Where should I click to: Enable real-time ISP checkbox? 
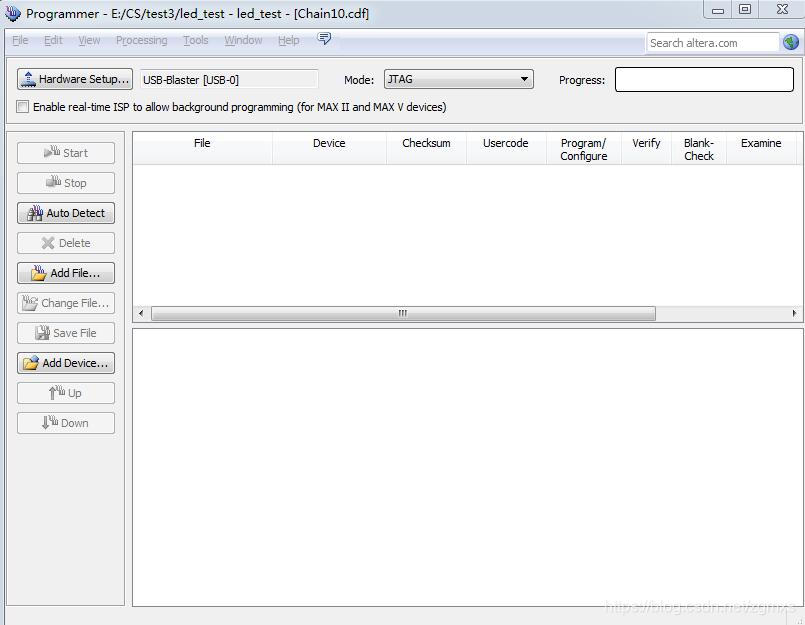(x=23, y=107)
